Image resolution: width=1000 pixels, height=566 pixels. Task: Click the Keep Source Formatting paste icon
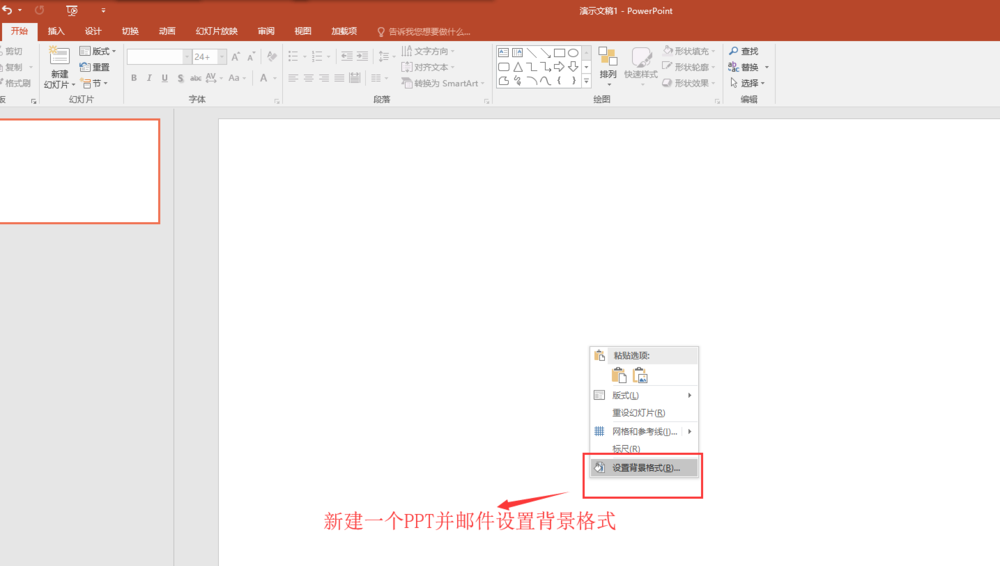(619, 376)
